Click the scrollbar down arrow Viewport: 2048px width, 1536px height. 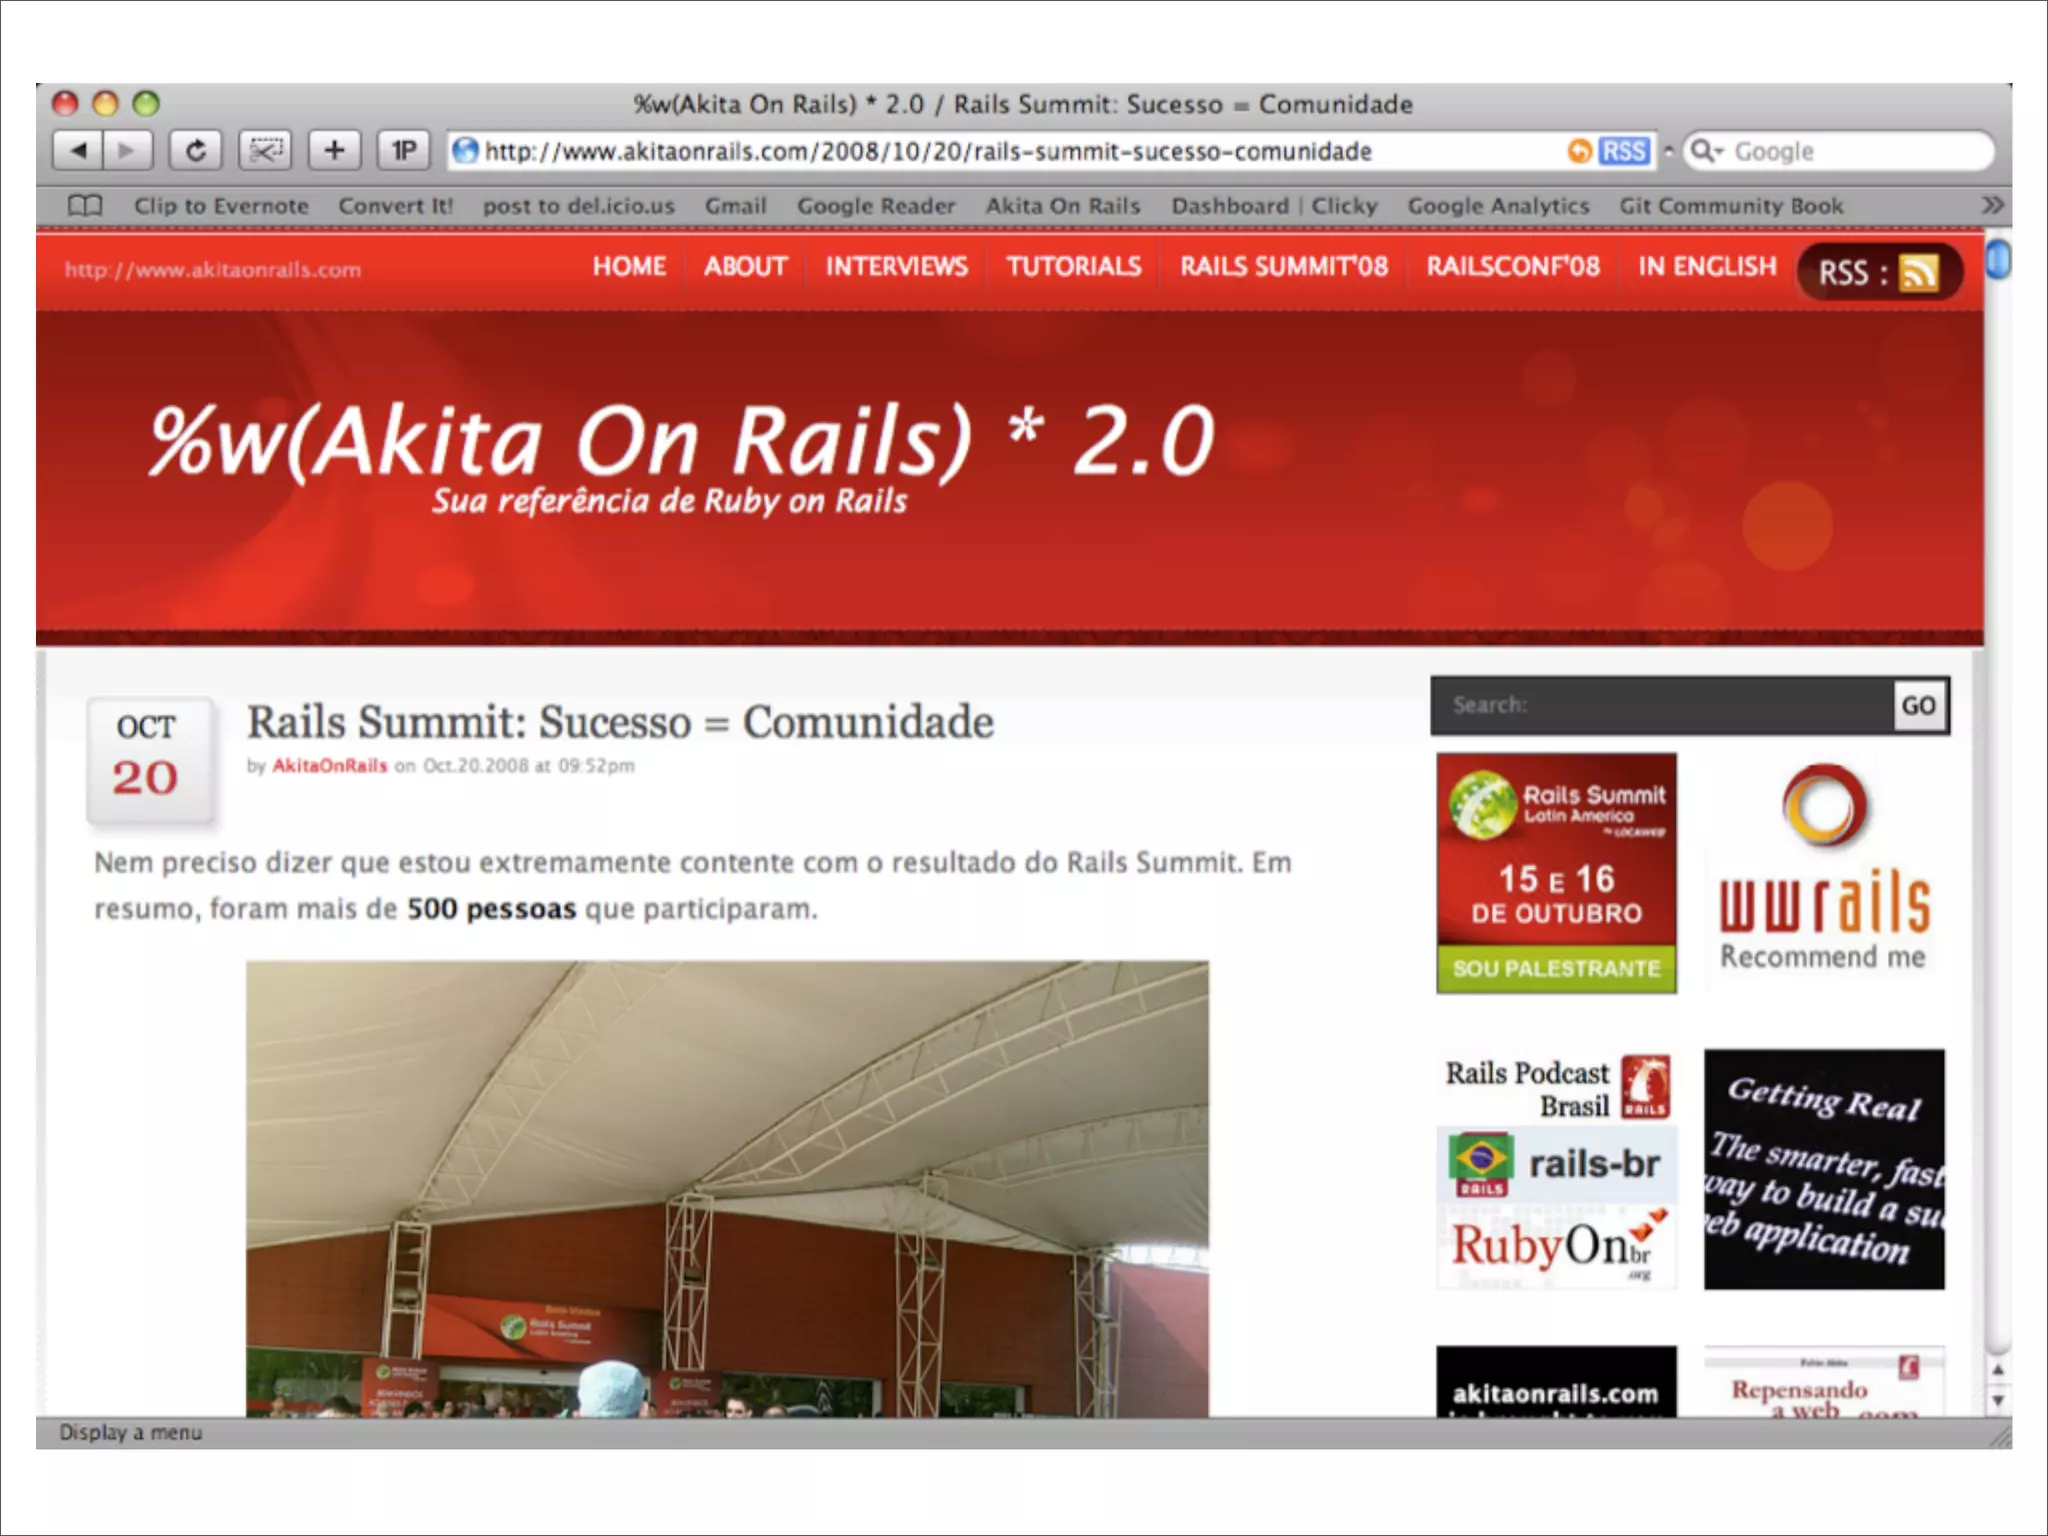(1997, 1400)
